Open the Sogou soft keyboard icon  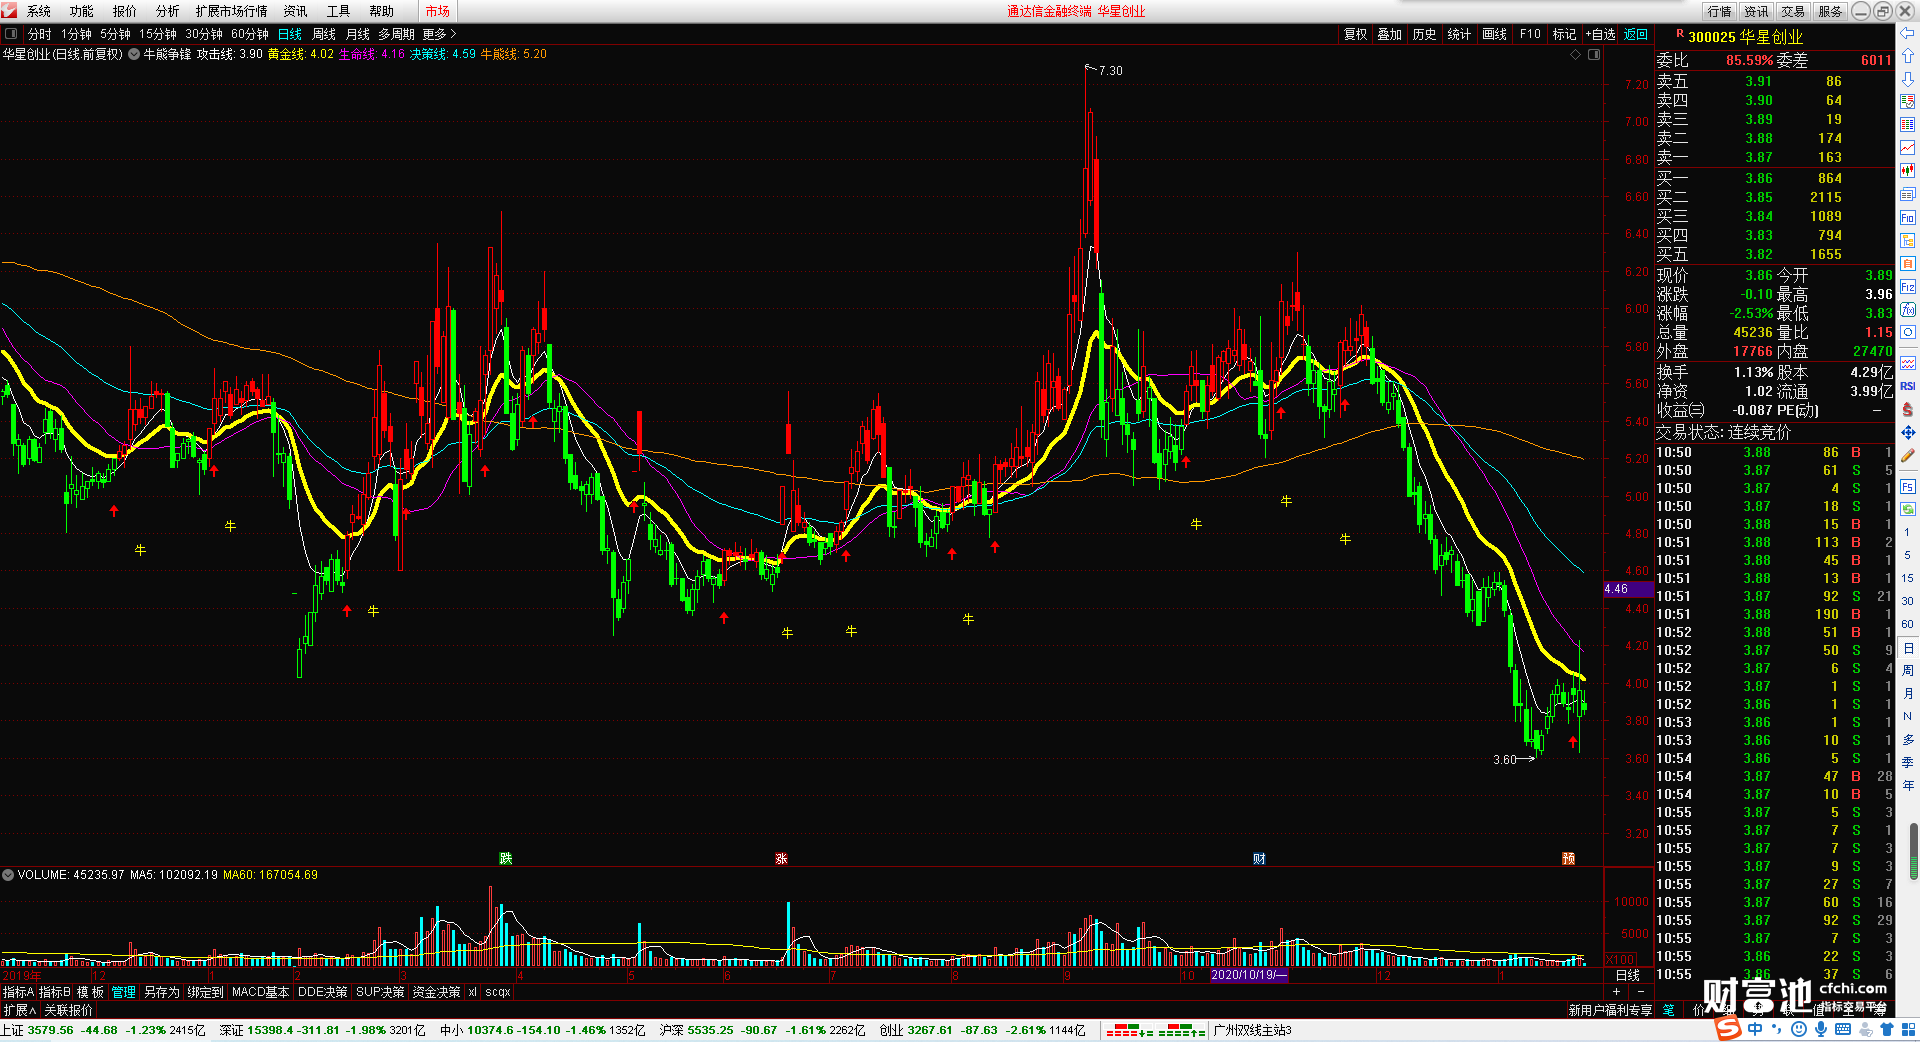pos(1843,1029)
